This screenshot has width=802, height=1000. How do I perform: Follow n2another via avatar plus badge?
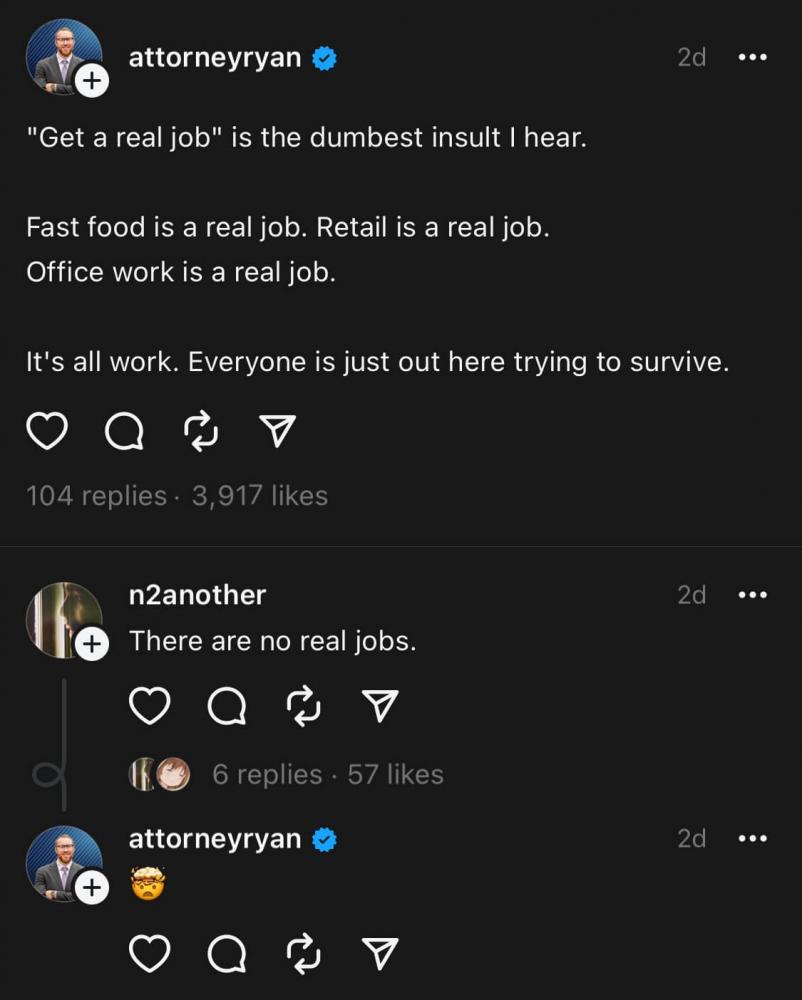(x=92, y=644)
